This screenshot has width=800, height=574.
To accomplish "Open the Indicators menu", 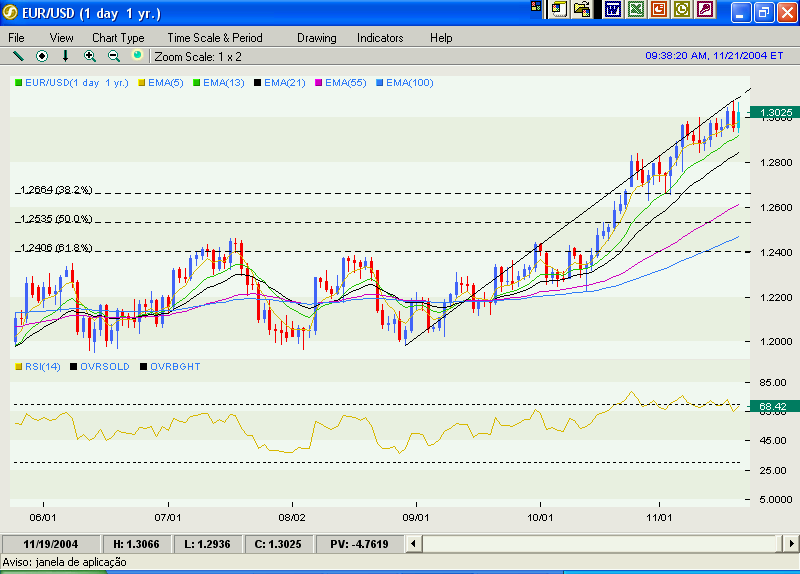I will point(380,37).
